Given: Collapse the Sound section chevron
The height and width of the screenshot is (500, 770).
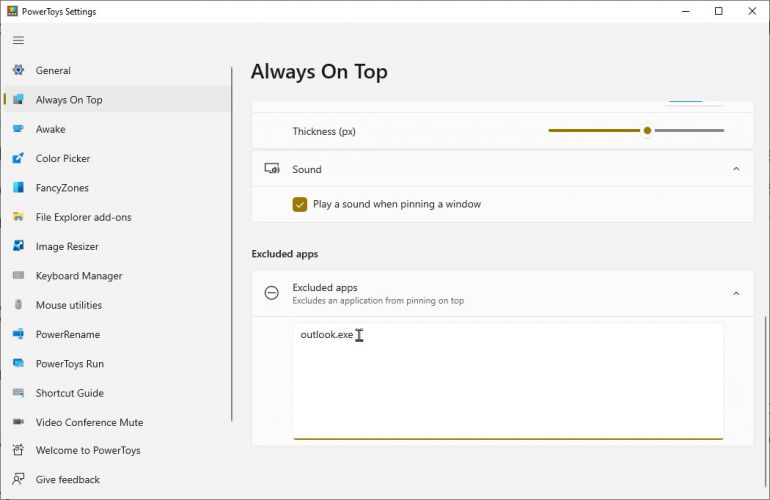Looking at the screenshot, I should click(736, 169).
